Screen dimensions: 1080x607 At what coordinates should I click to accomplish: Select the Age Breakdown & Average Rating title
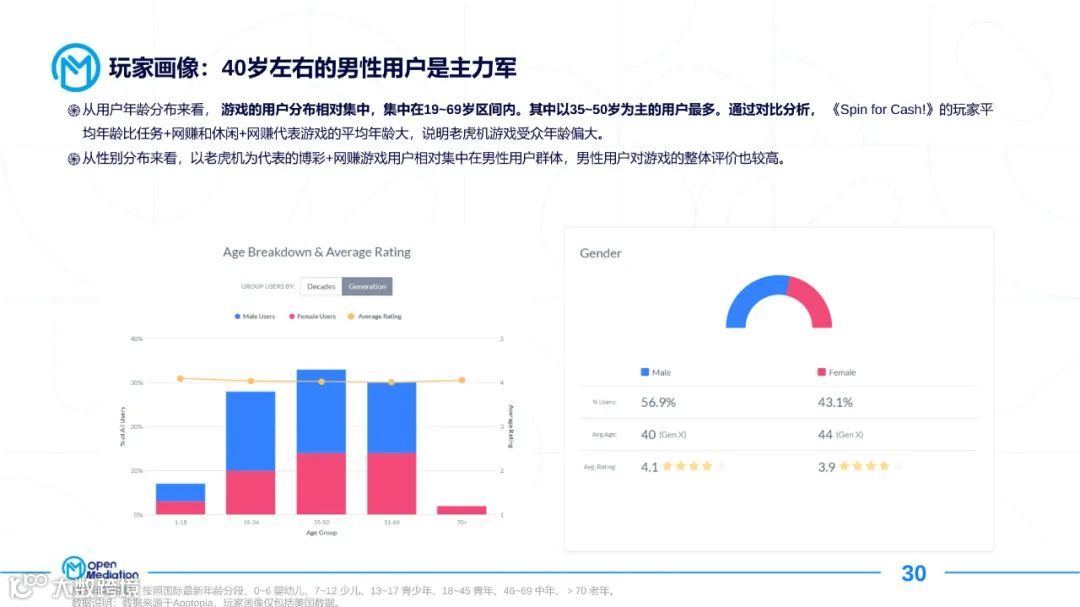(x=314, y=251)
